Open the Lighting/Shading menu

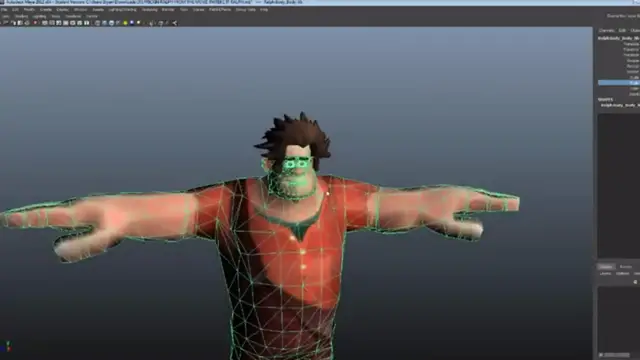122,9
